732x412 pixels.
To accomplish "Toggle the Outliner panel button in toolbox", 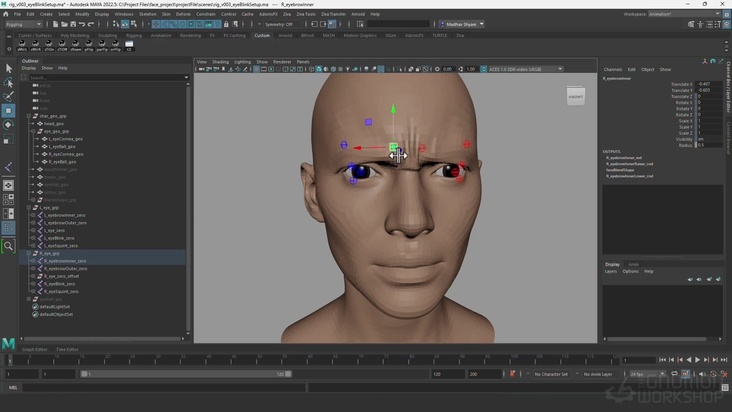I will point(8,228).
